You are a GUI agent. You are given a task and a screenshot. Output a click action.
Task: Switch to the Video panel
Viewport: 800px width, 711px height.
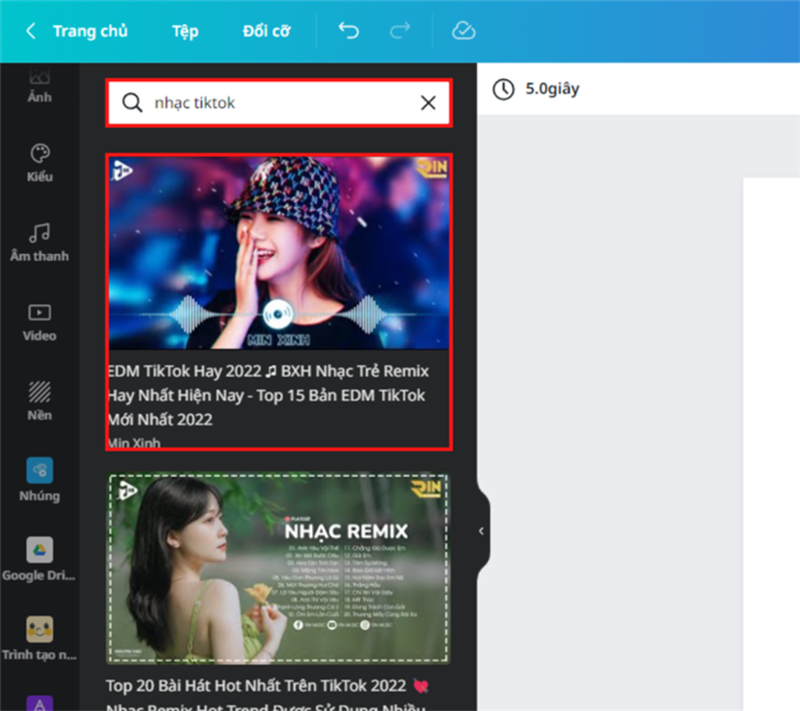pyautogui.click(x=38, y=322)
